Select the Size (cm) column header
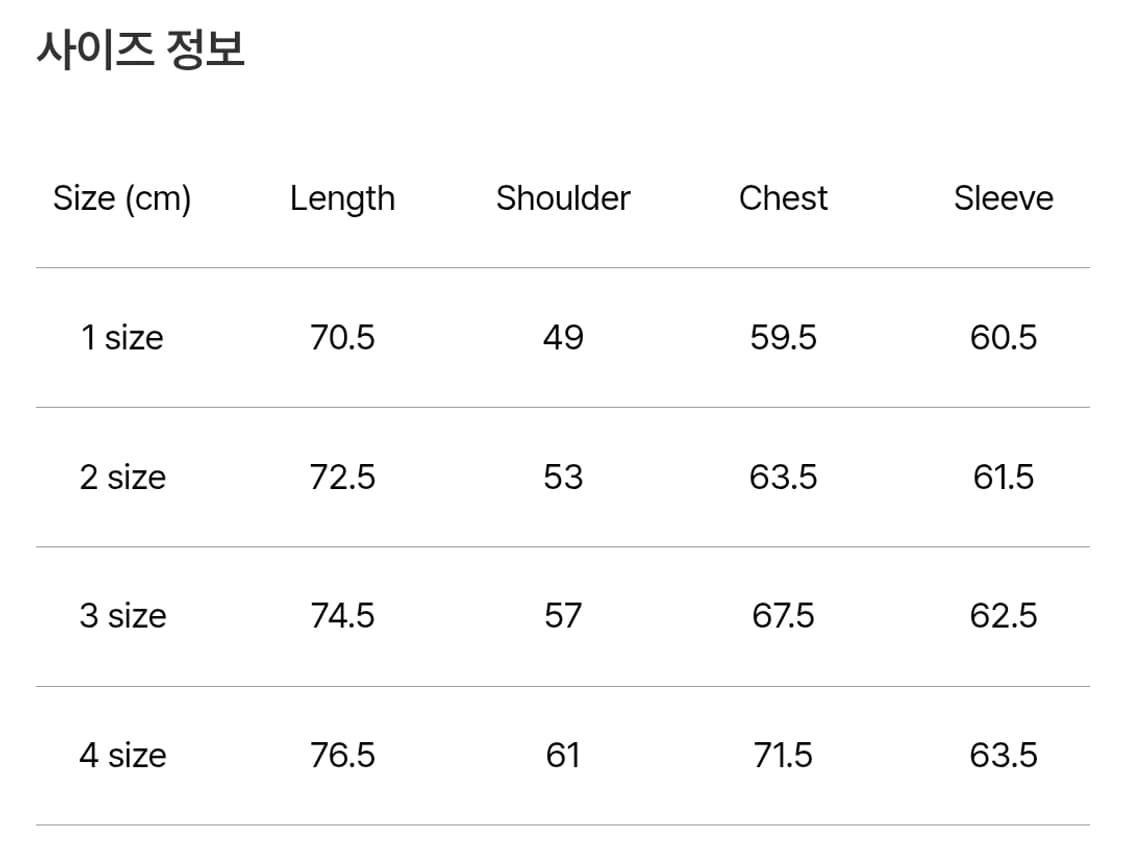The width and height of the screenshot is (1125, 845). (x=122, y=198)
